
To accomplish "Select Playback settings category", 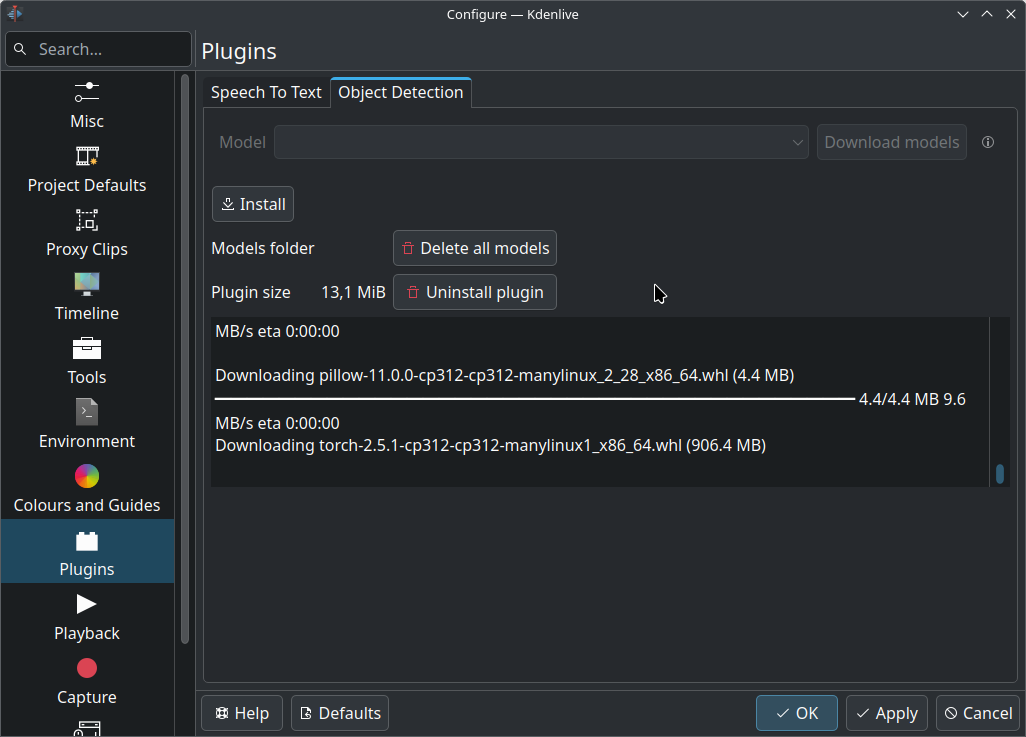I will click(x=87, y=617).
